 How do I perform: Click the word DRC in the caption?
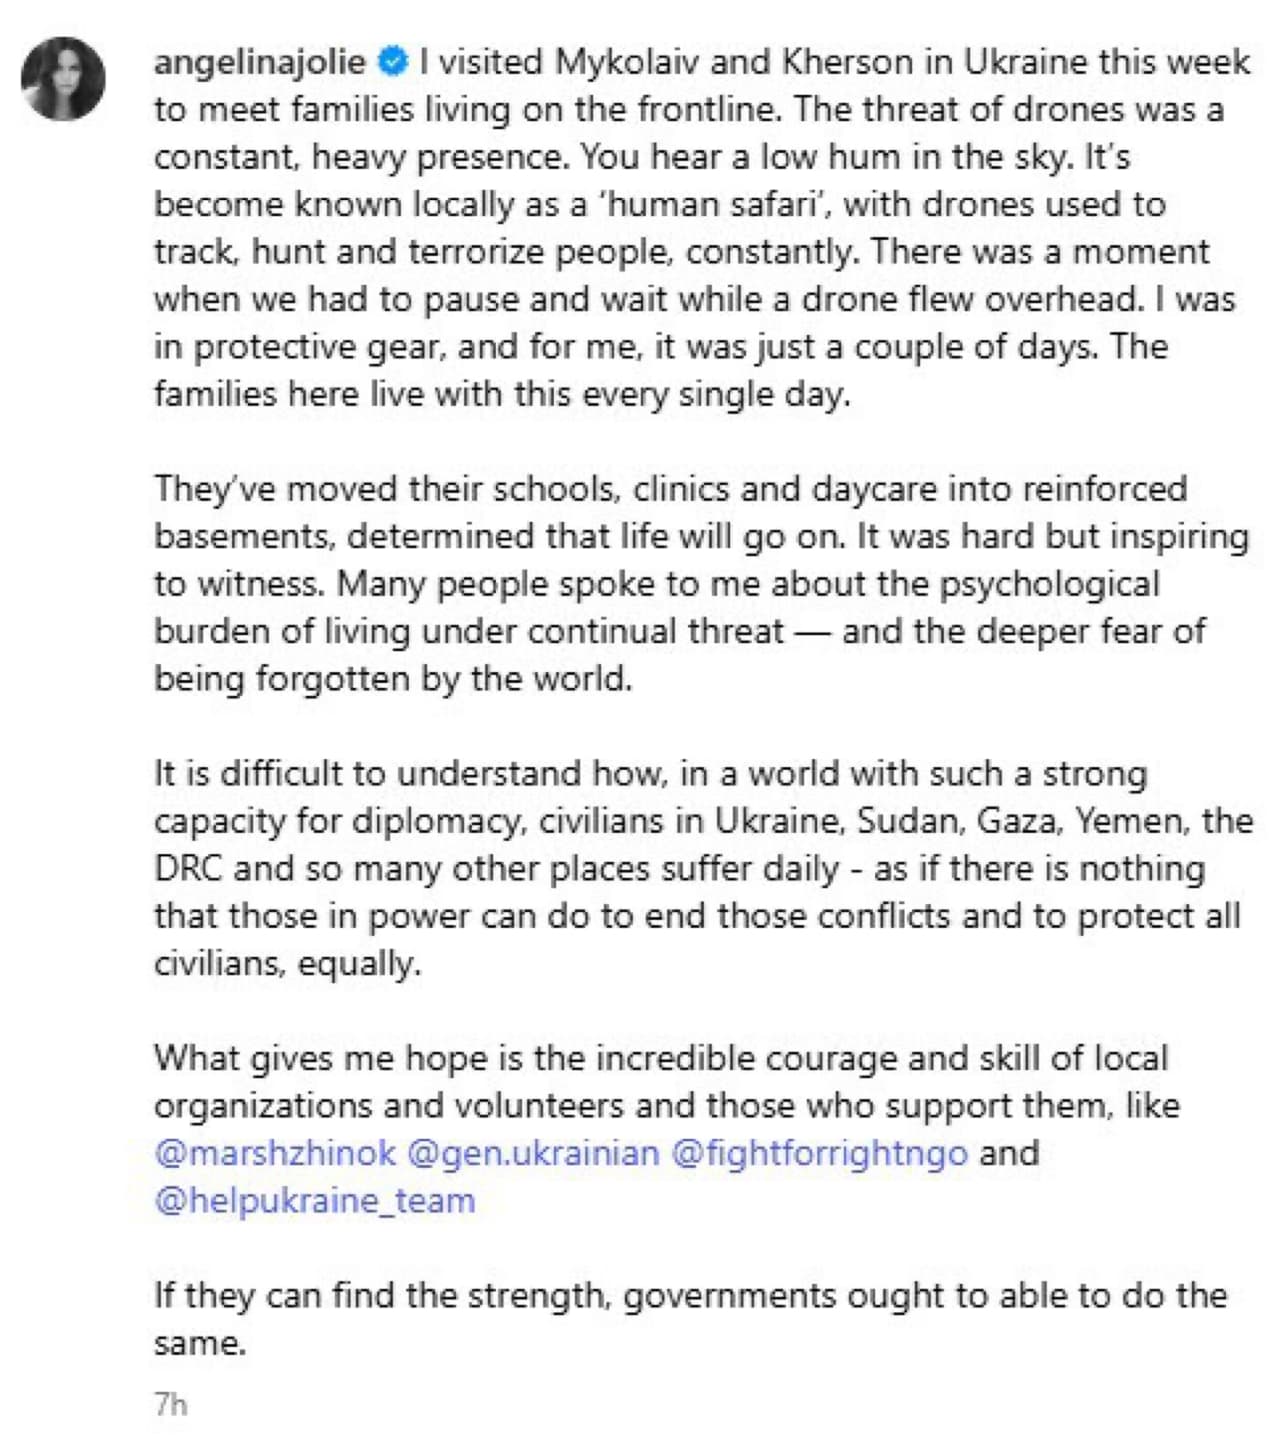[188, 868]
